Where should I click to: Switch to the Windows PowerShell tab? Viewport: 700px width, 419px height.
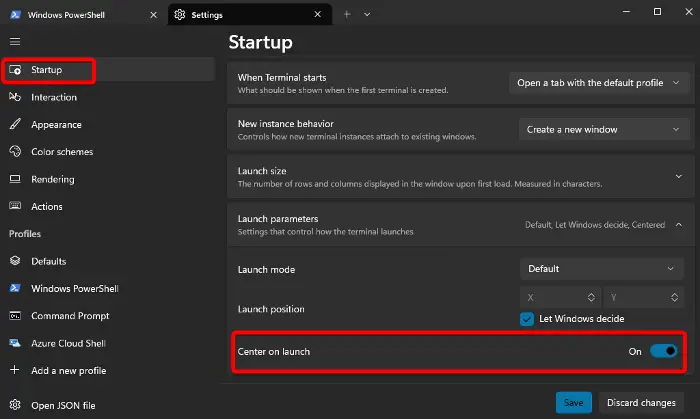(x=83, y=15)
